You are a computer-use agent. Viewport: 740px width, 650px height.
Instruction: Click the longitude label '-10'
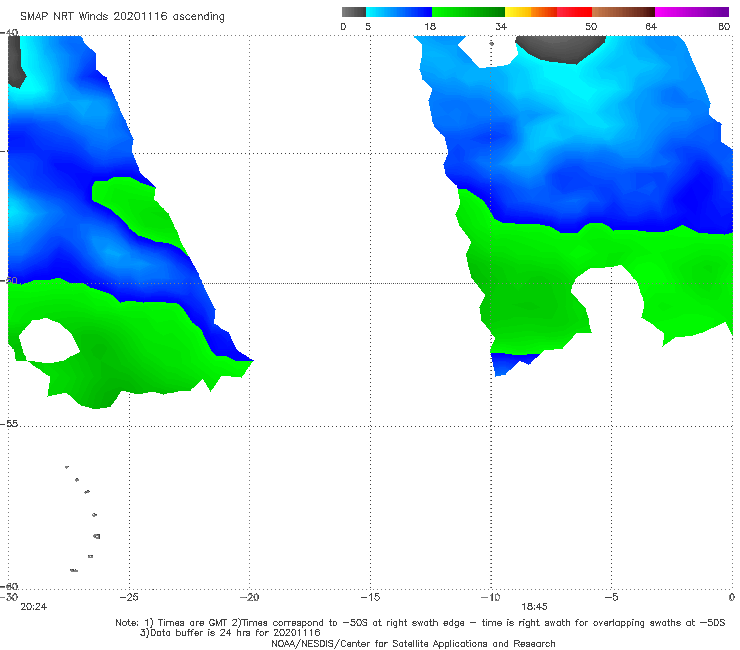pyautogui.click(x=490, y=597)
